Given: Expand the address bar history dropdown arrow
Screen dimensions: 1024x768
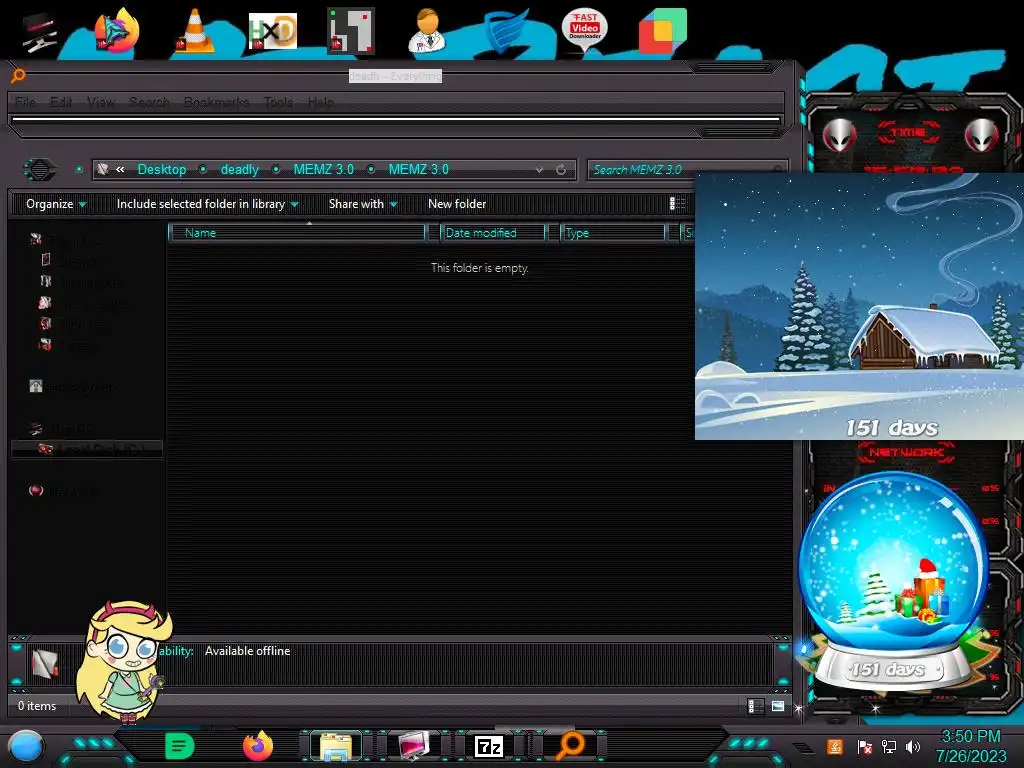Looking at the screenshot, I should pos(539,170).
